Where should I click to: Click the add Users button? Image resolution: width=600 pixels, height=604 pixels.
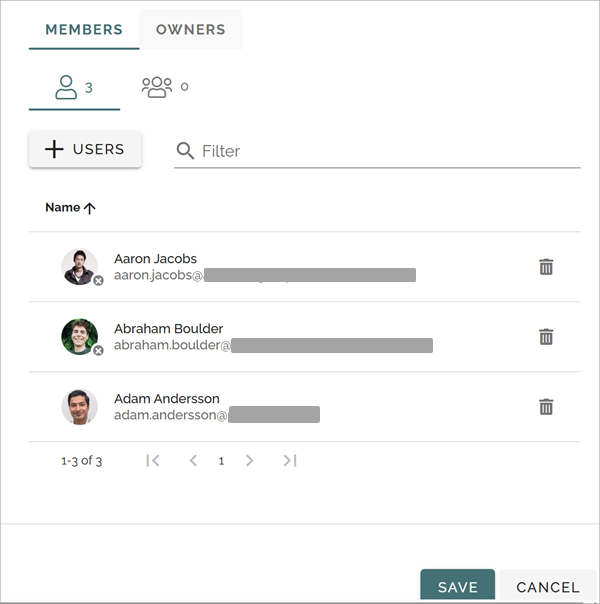coord(85,149)
